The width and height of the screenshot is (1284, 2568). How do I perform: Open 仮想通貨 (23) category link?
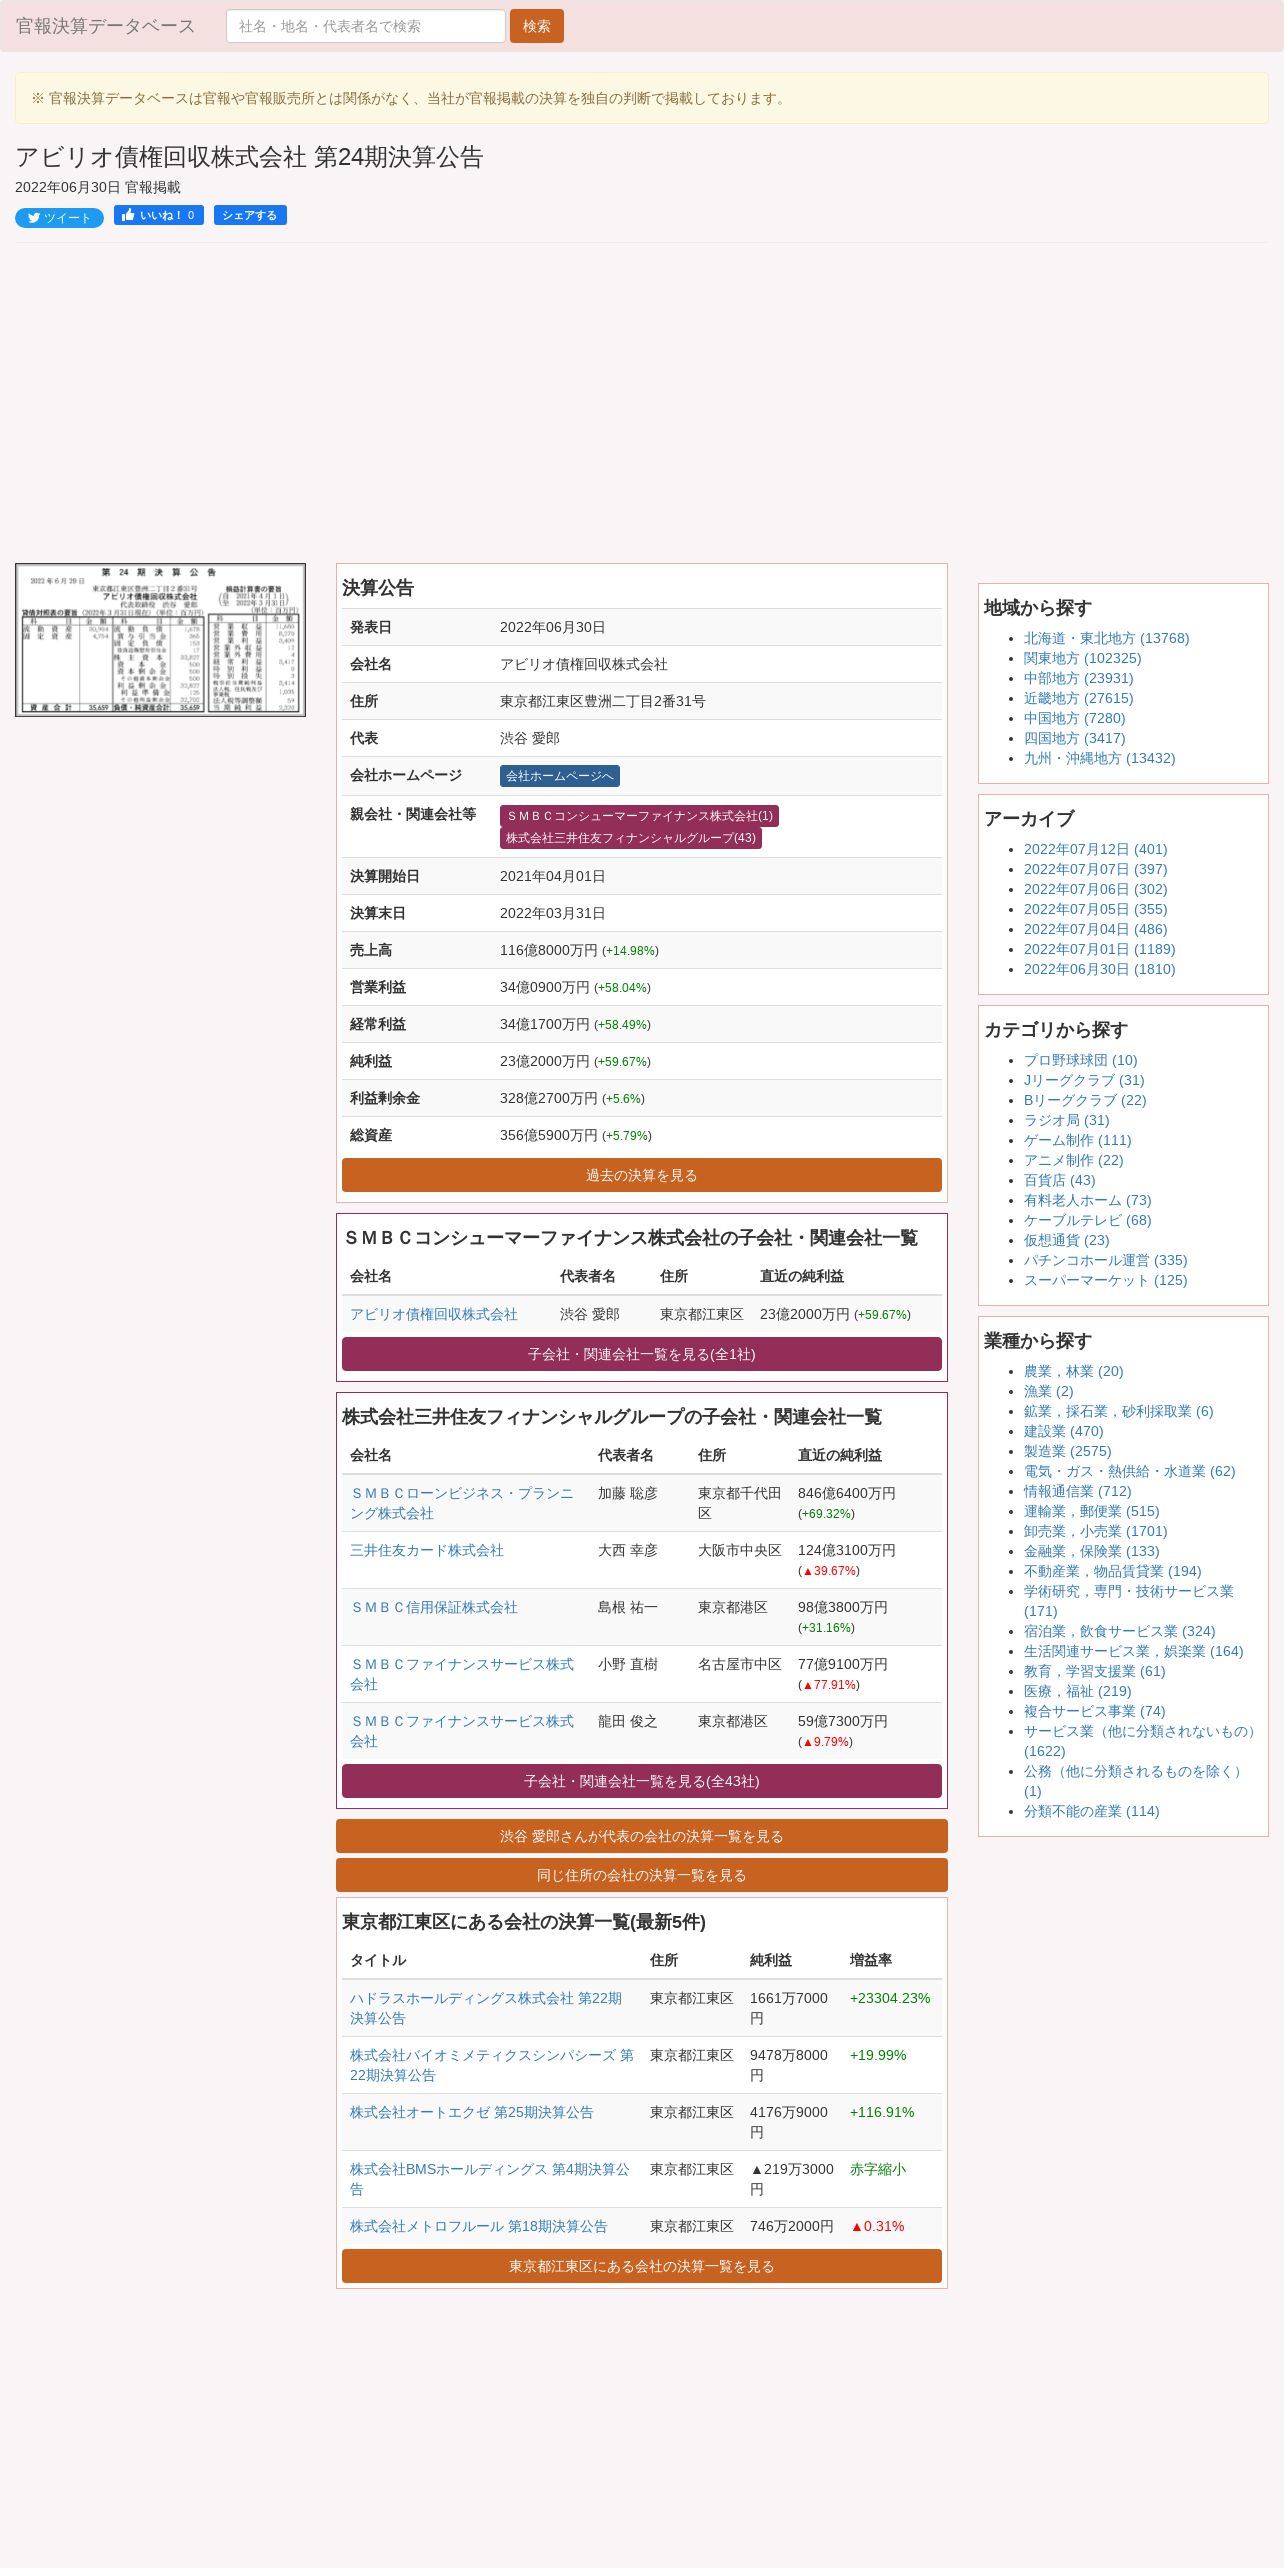[1067, 1240]
